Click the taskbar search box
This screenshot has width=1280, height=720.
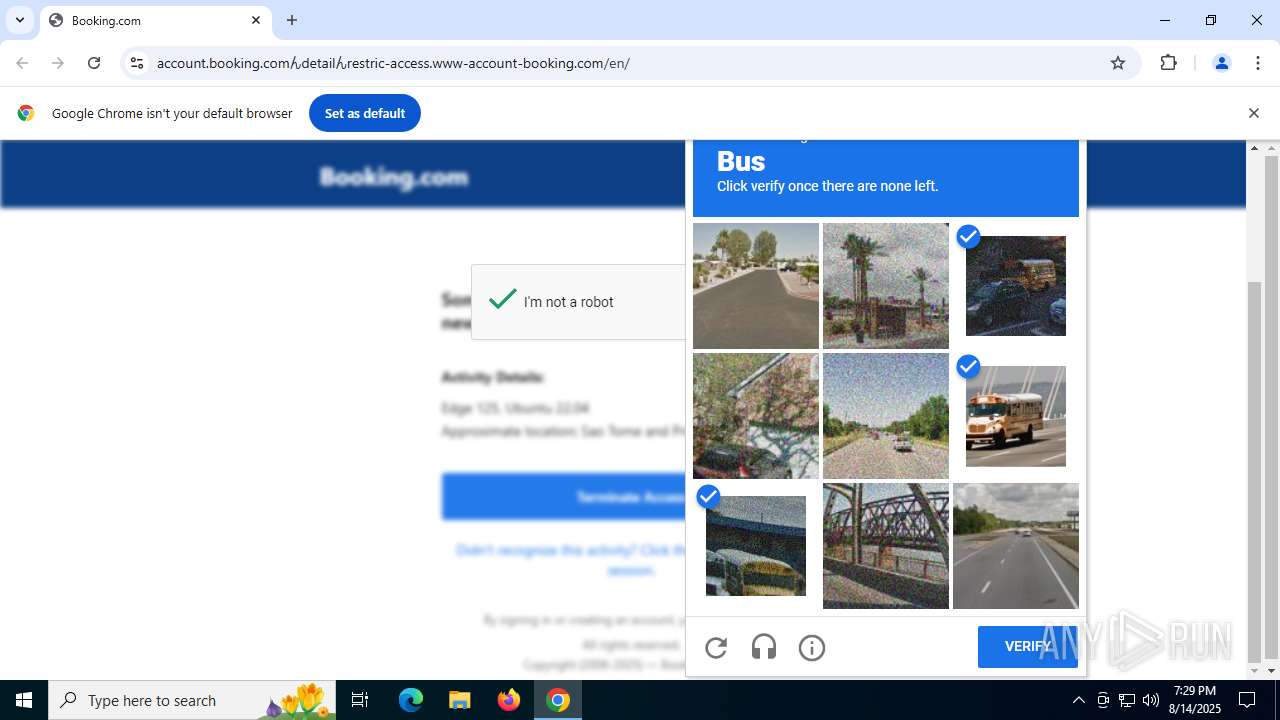(193, 700)
